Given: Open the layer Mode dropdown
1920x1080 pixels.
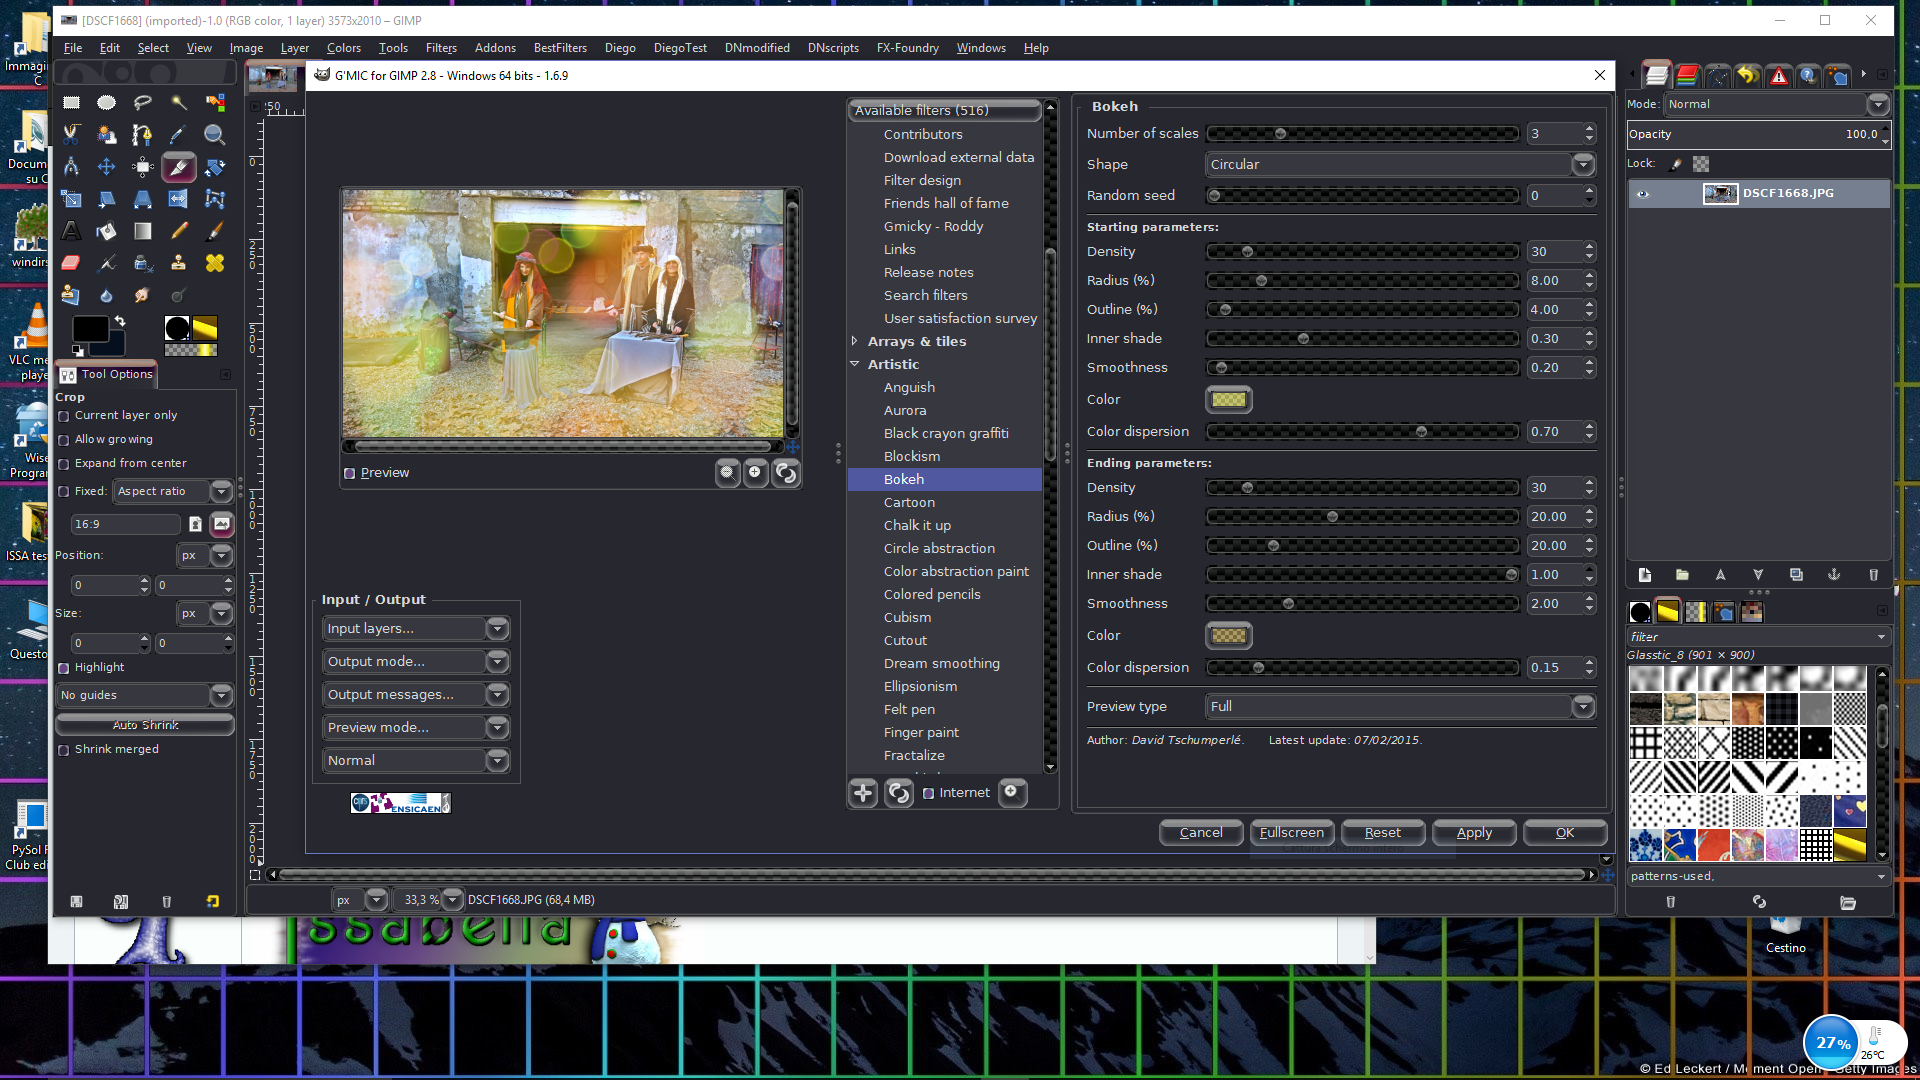Looking at the screenshot, I should (x=1777, y=104).
